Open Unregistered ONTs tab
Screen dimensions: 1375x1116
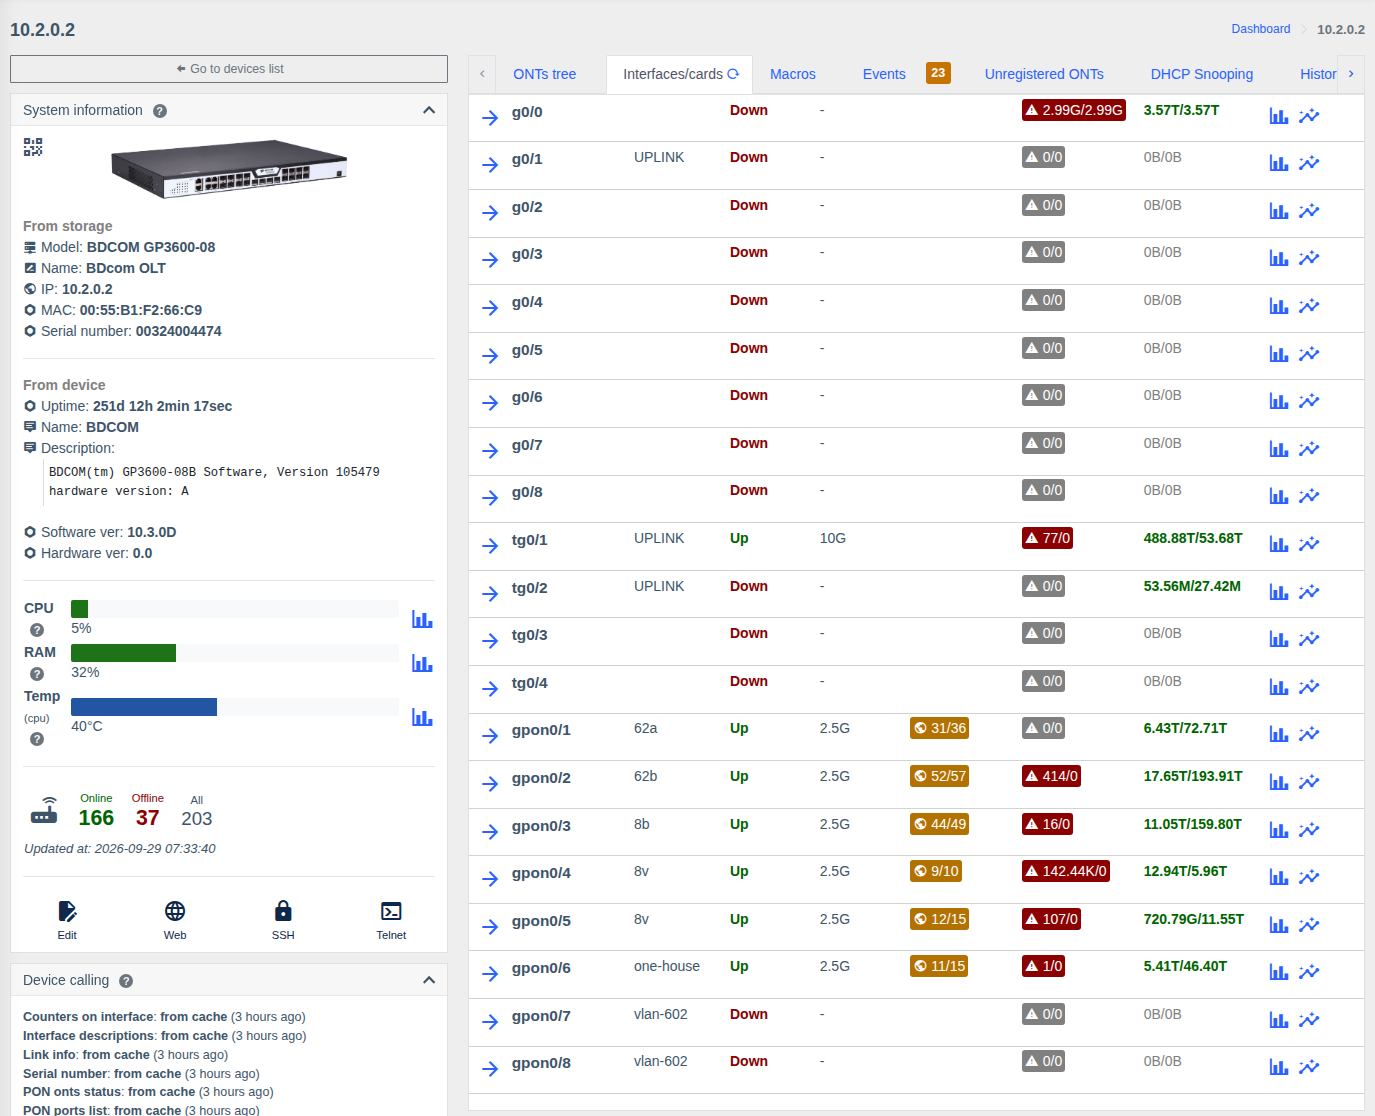pos(1044,74)
